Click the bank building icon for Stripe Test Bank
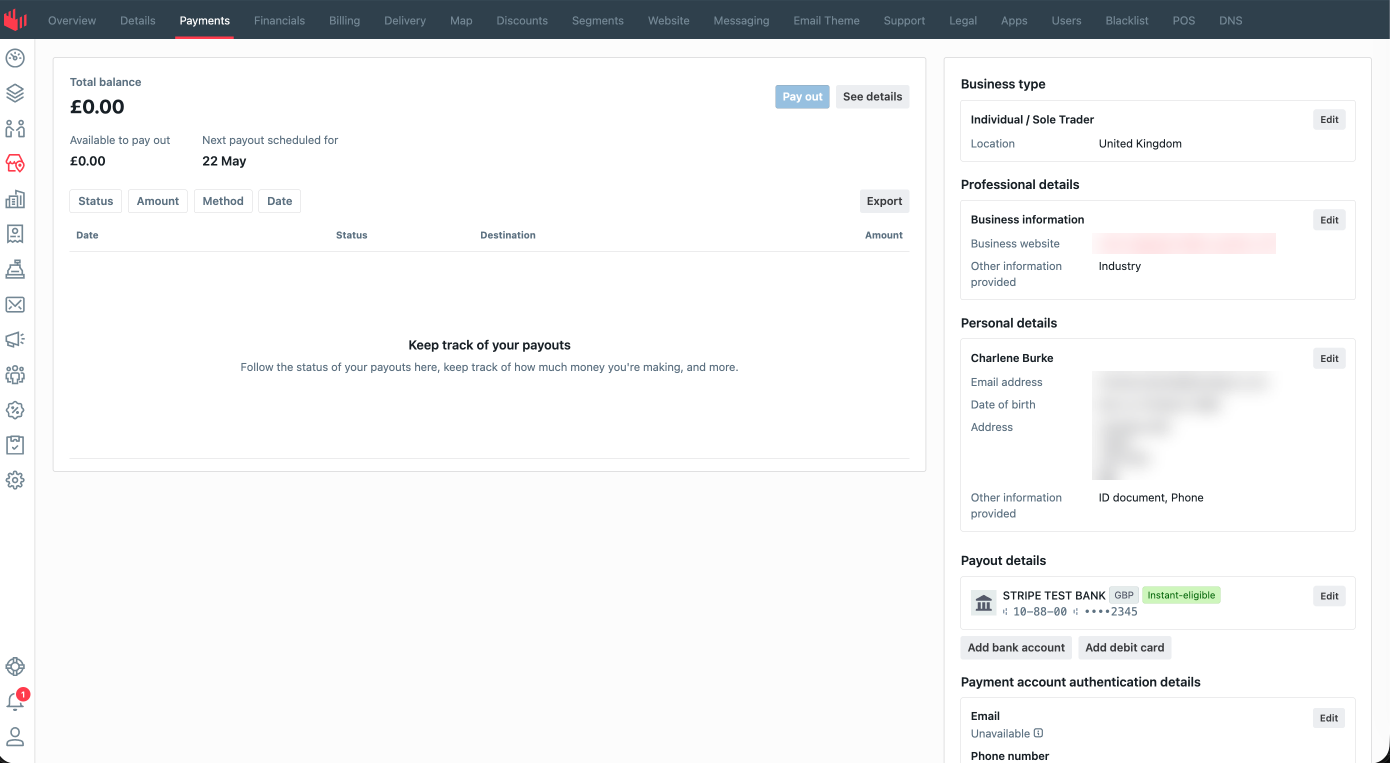 pos(984,603)
